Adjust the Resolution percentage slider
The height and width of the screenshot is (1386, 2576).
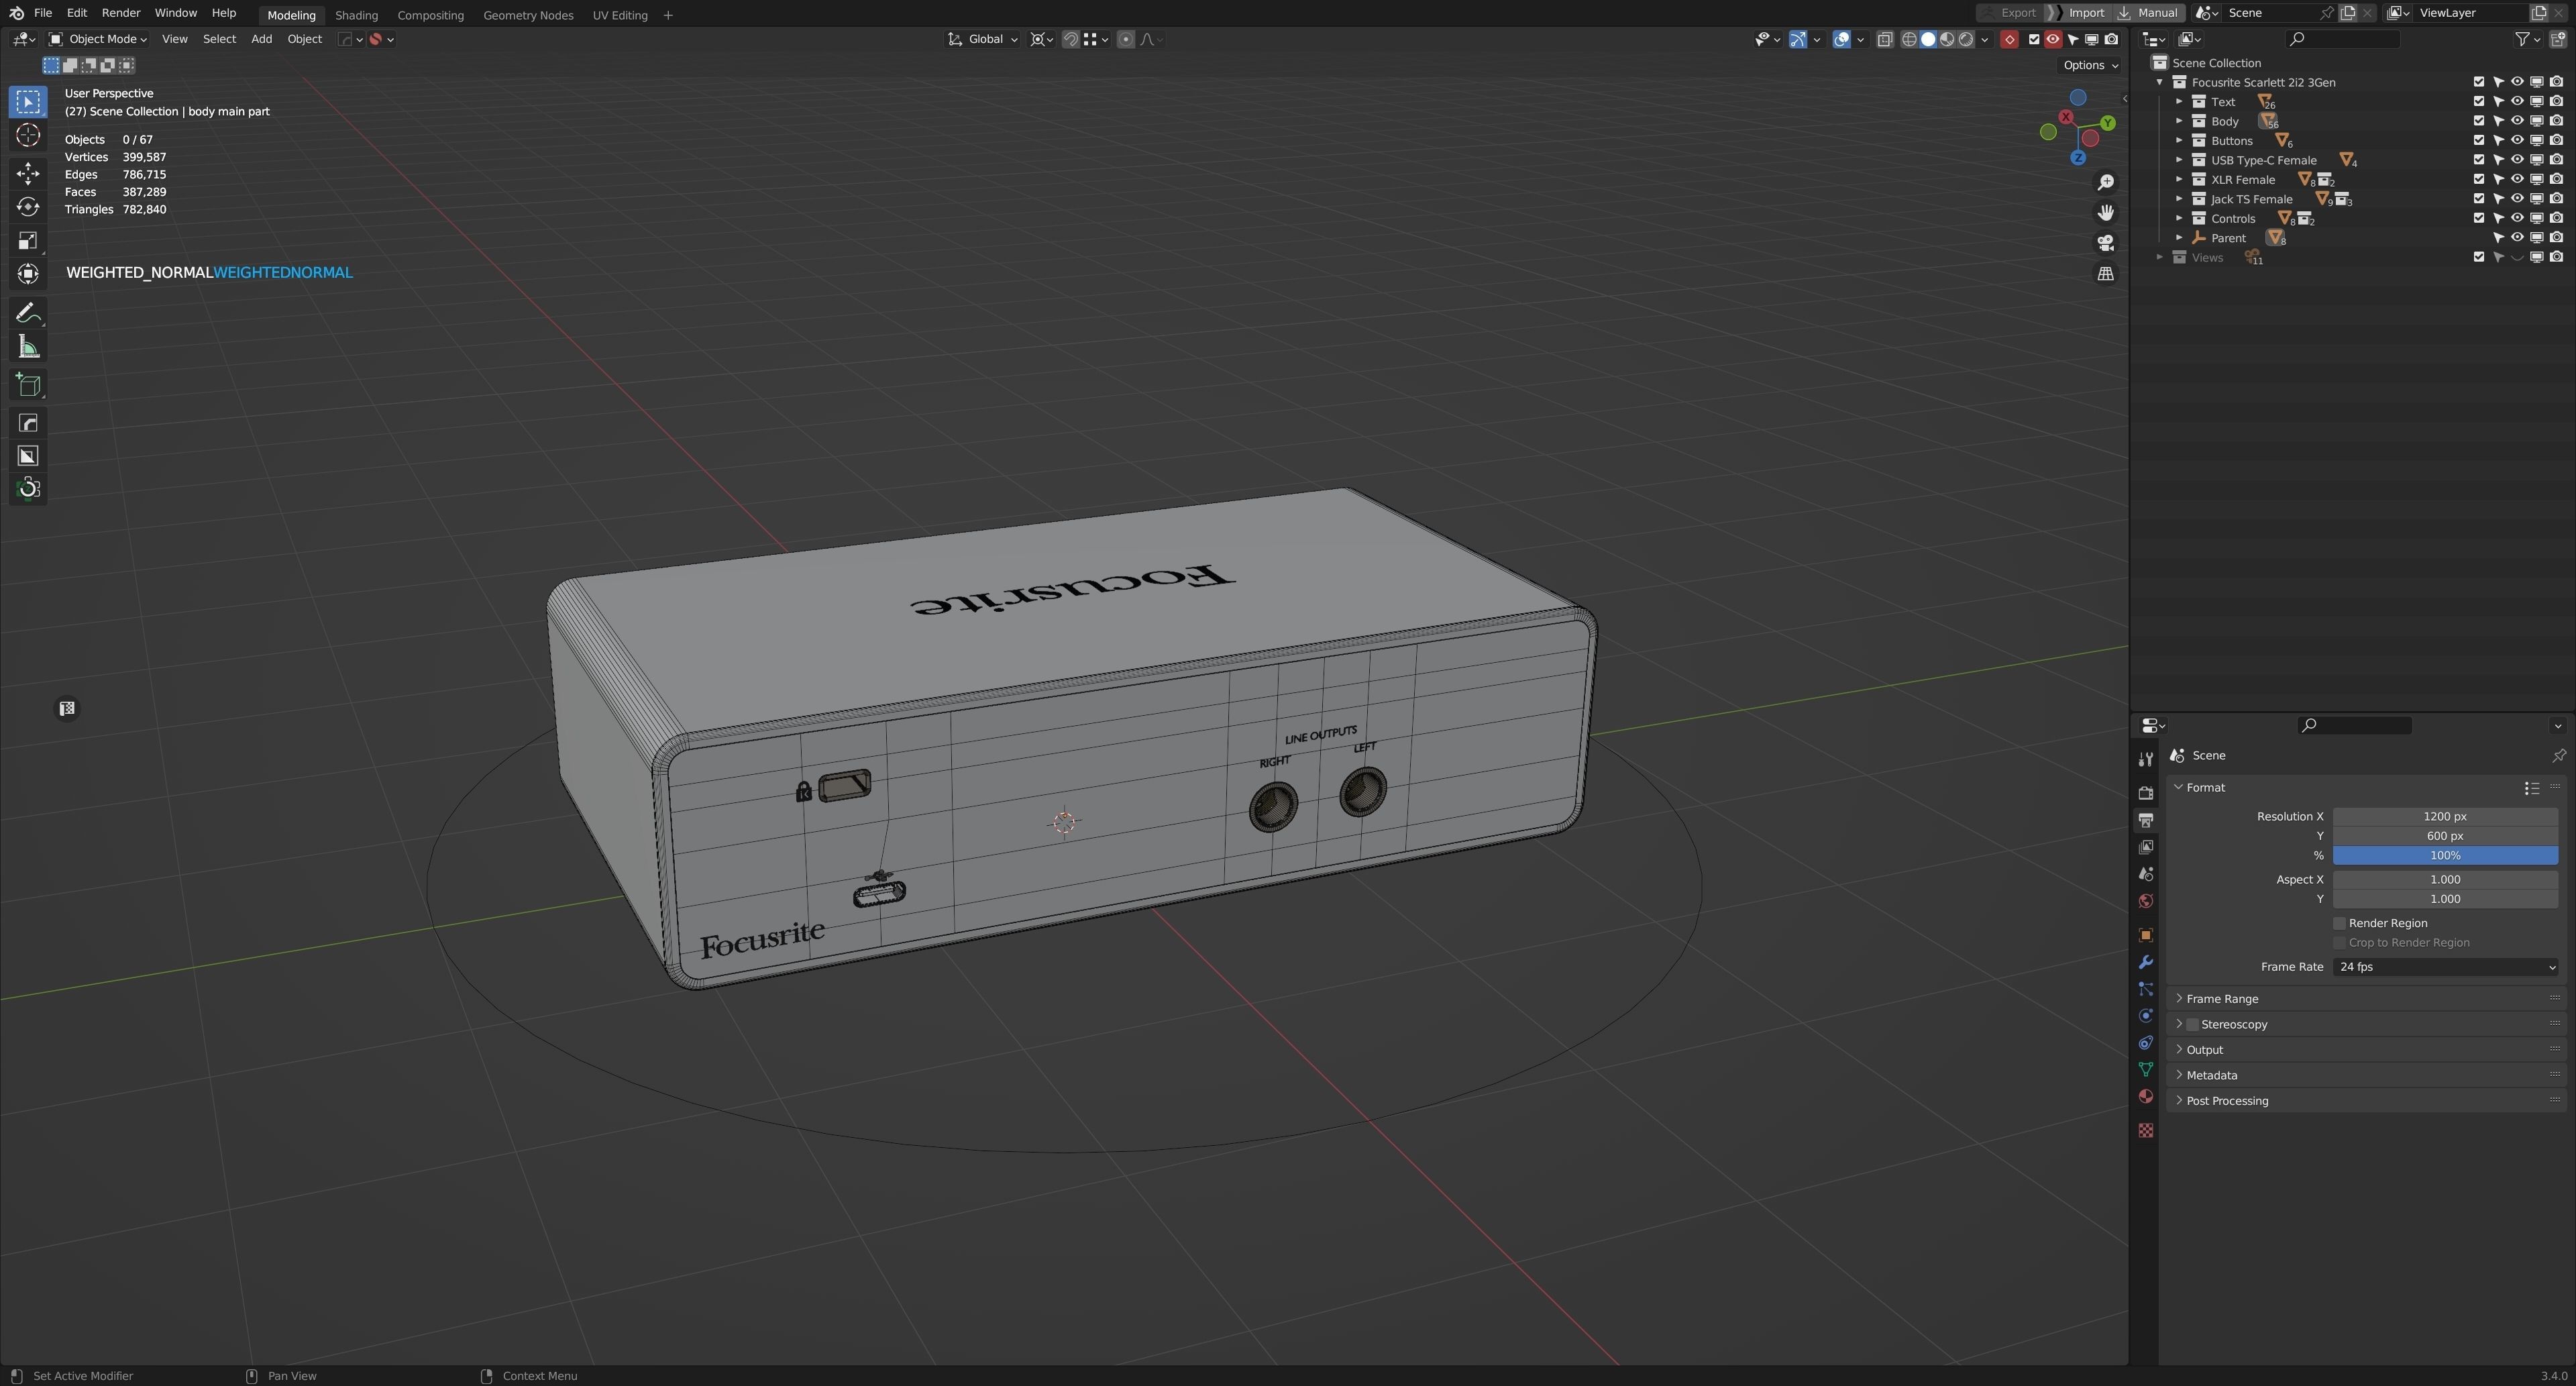coord(2445,855)
